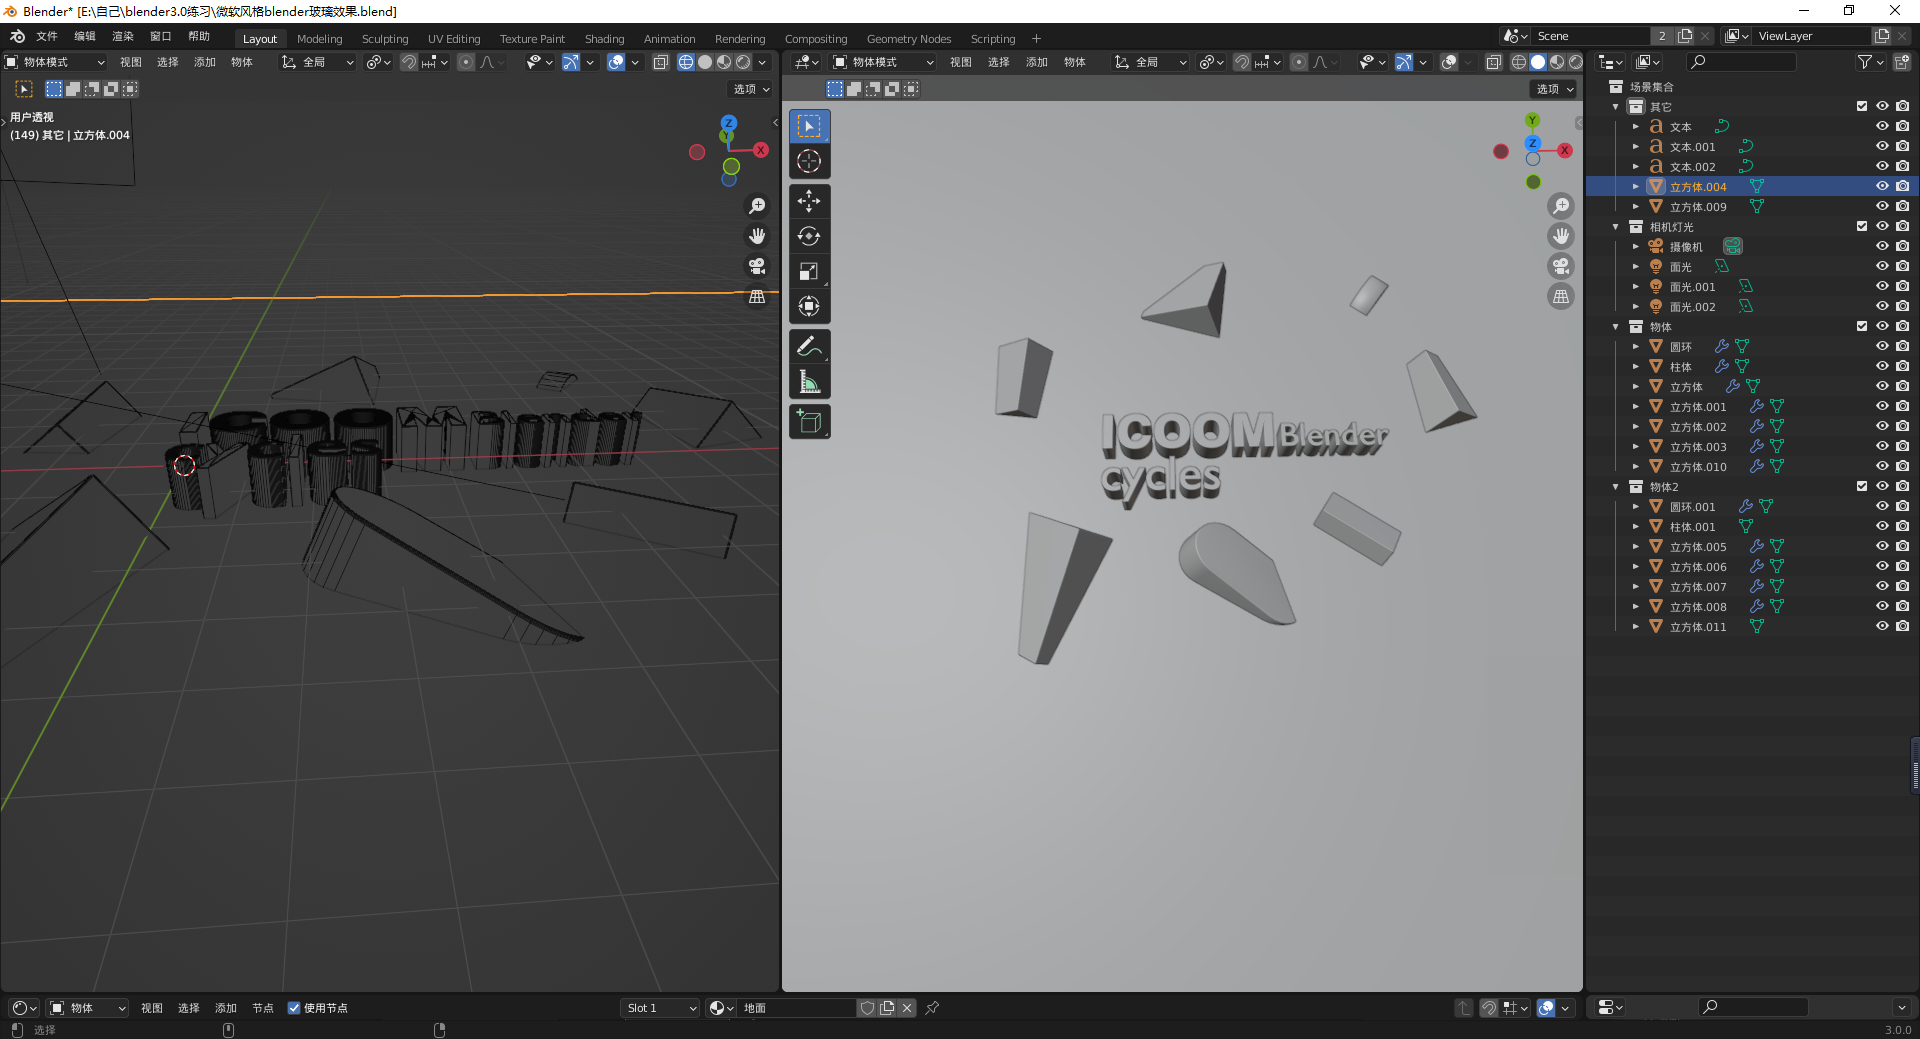Select the Annotate pencil tool
This screenshot has height=1039, width=1920.
pos(809,347)
